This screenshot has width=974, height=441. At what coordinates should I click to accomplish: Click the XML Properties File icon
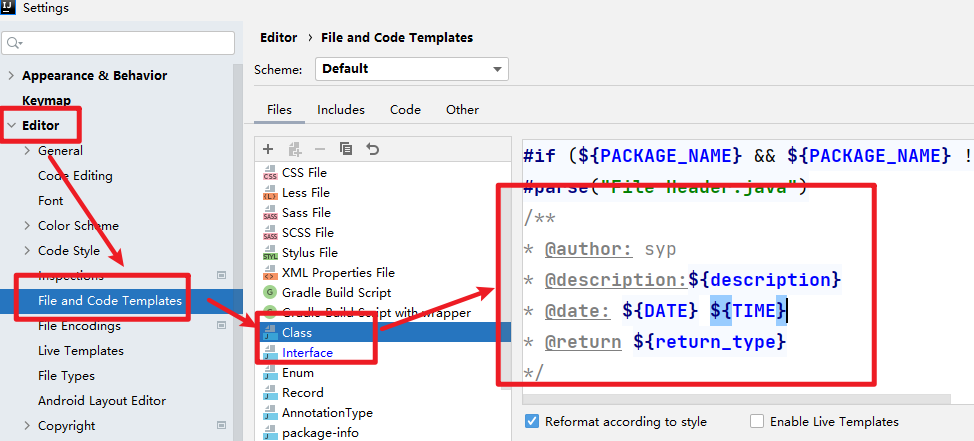click(x=270, y=273)
